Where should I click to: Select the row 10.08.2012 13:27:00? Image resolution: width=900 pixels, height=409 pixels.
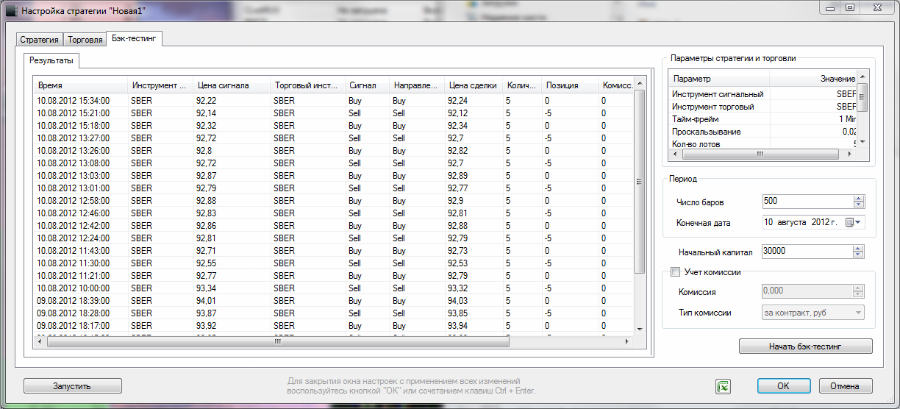click(334, 138)
